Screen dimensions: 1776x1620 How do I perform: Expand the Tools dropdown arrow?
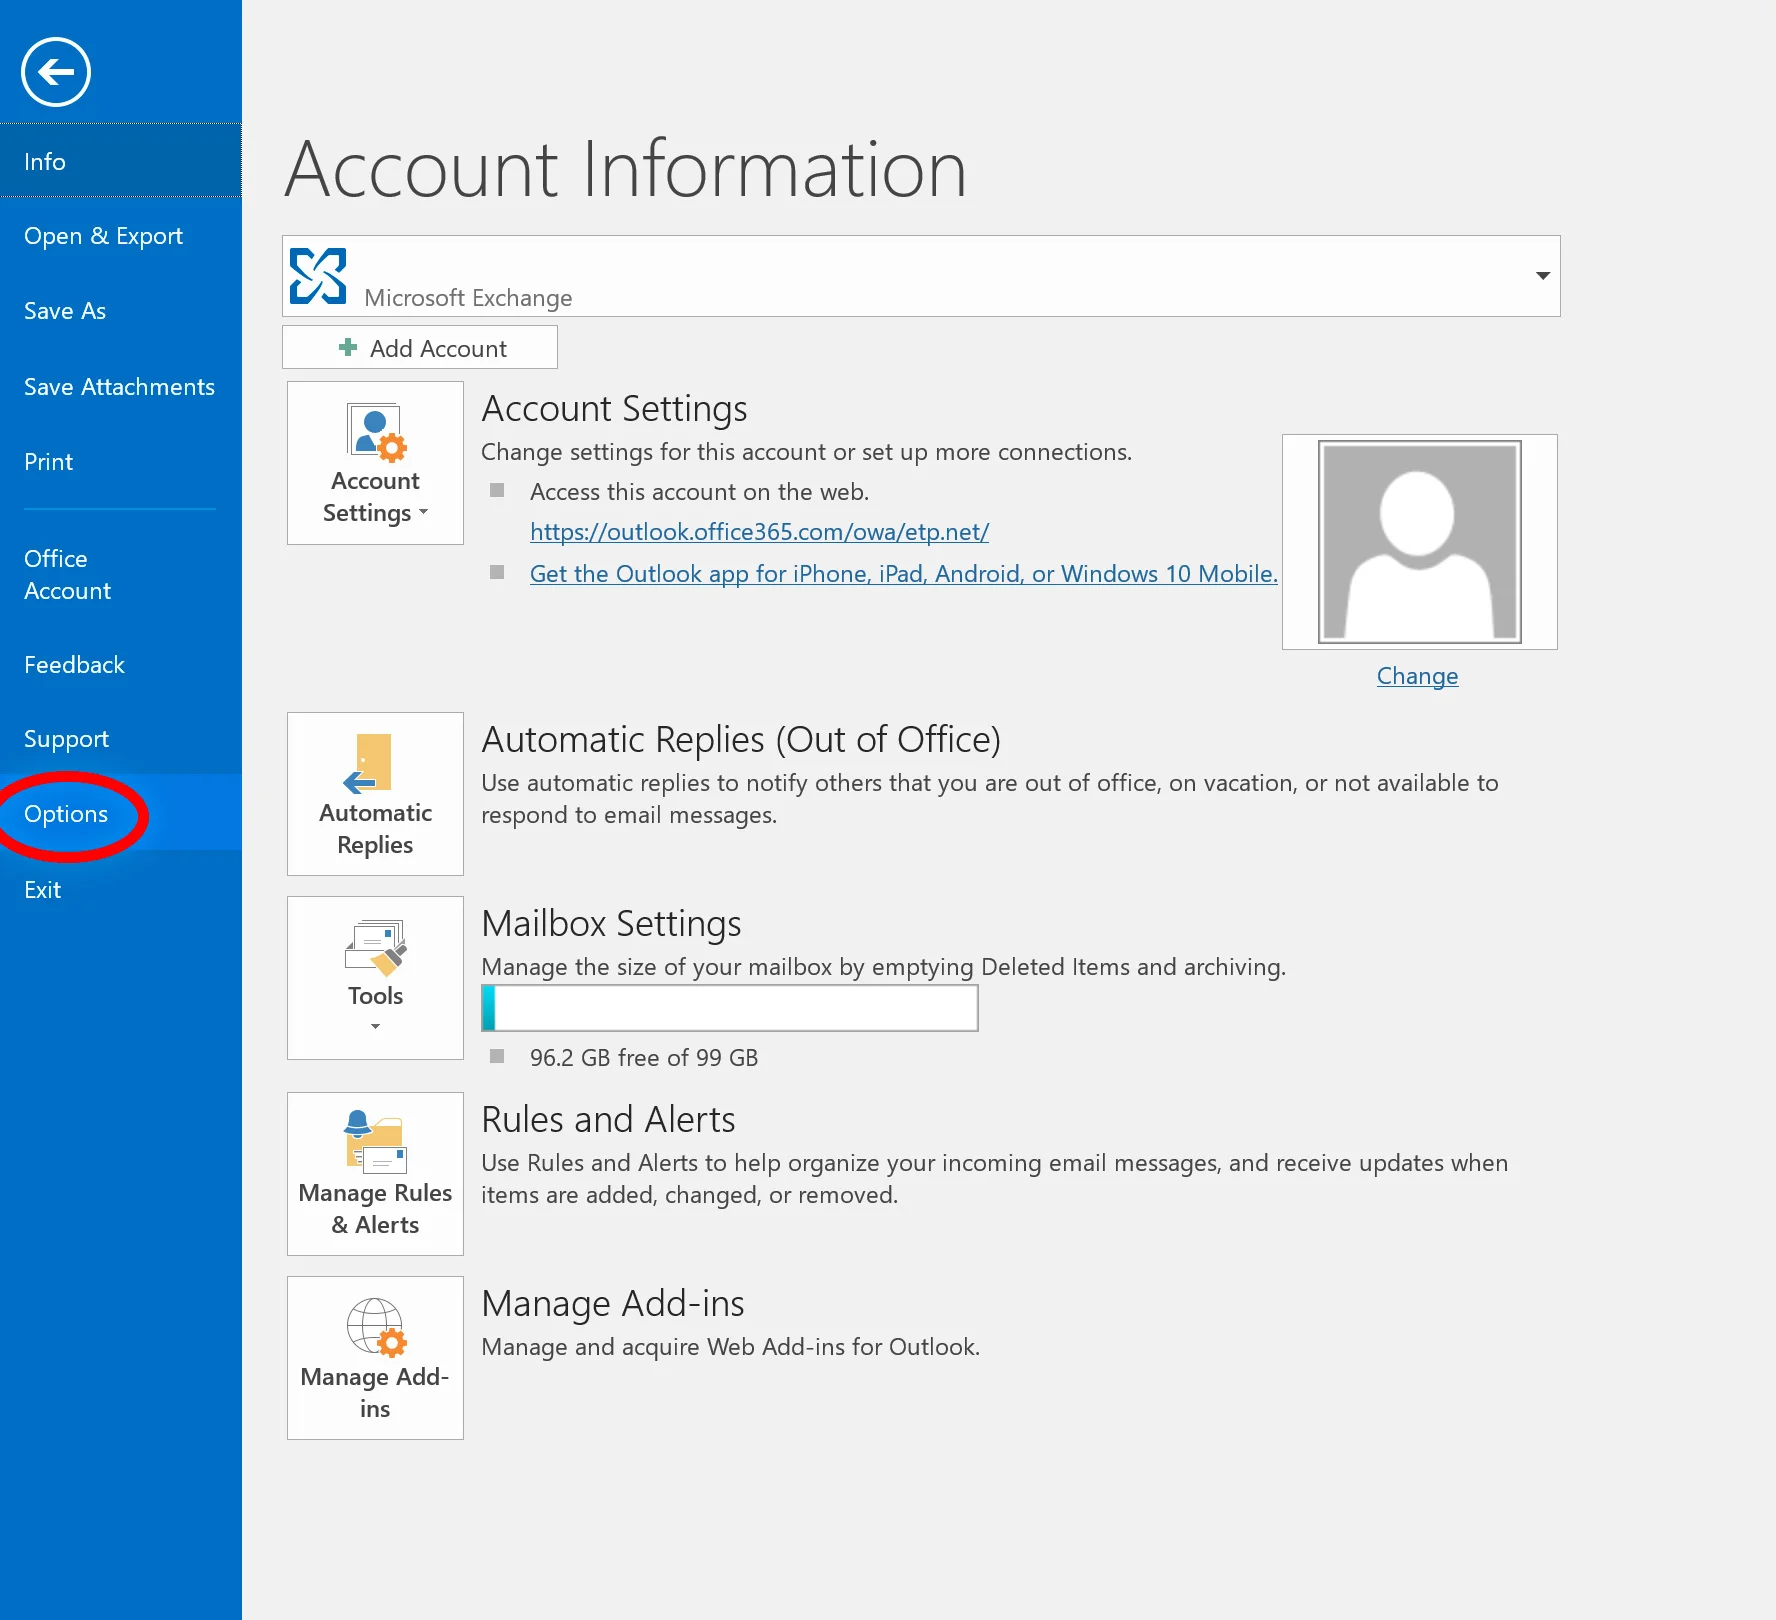point(376,1027)
